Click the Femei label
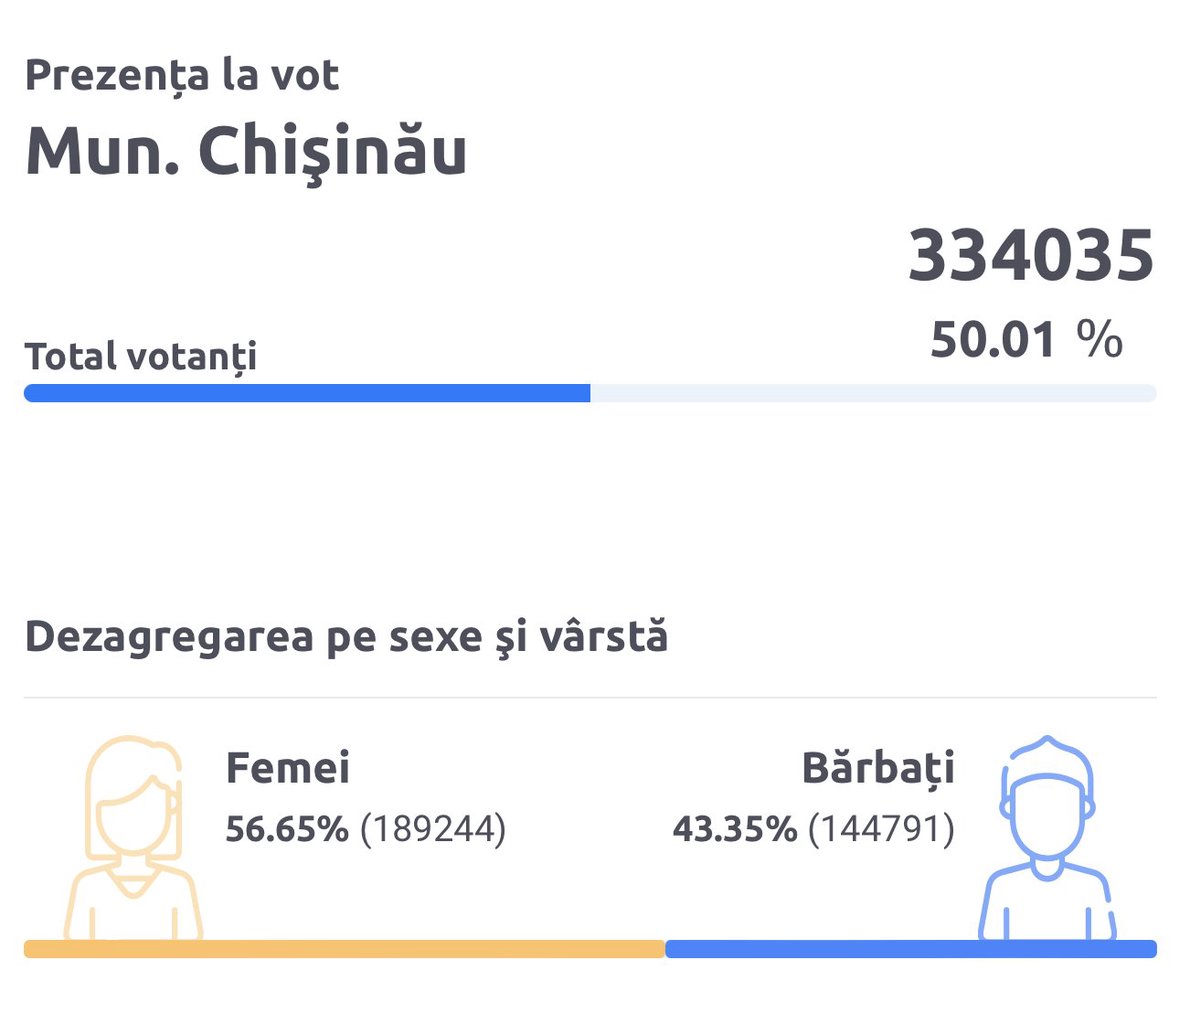This screenshot has width=1190, height=1024. pyautogui.click(x=288, y=767)
